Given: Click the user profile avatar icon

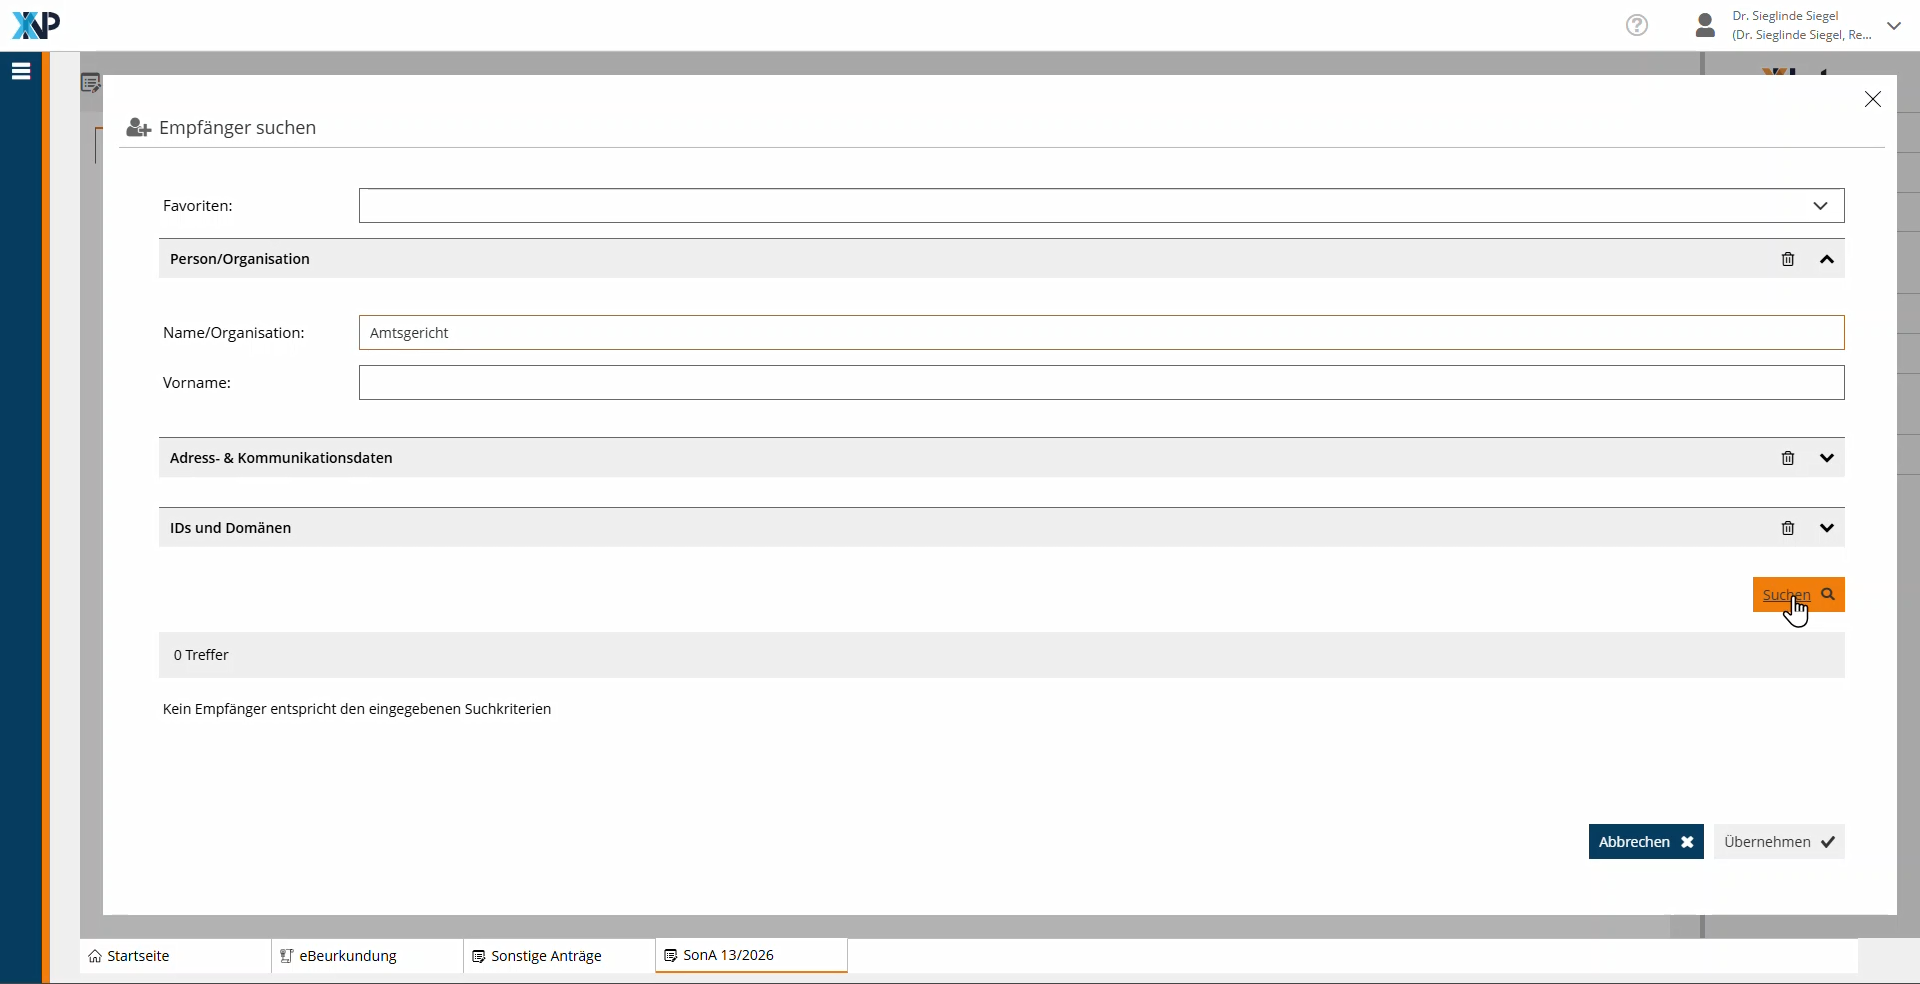Looking at the screenshot, I should click(x=1705, y=25).
